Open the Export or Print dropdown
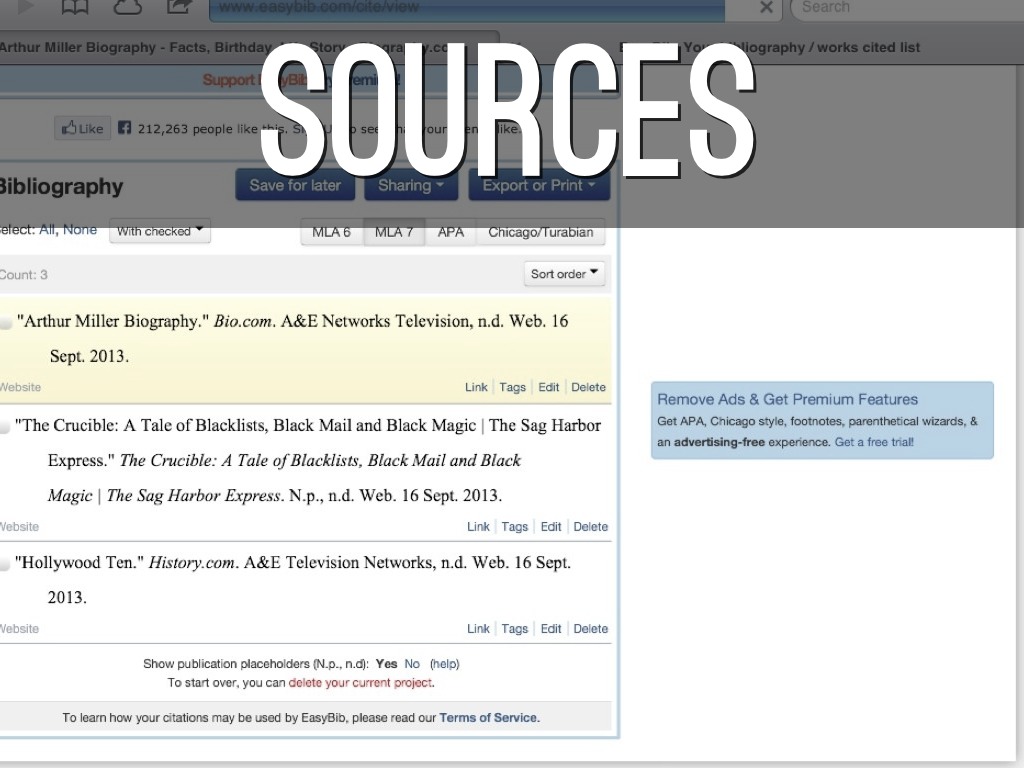This screenshot has height=768, width=1024. coord(538,185)
